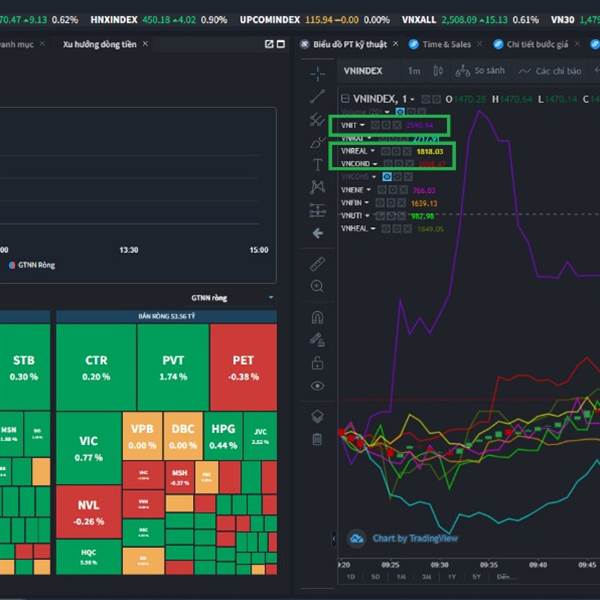Toggle stay-in-drawing-mode pencil lock icon
Image resolution: width=600 pixels, height=600 pixels.
click(317, 340)
